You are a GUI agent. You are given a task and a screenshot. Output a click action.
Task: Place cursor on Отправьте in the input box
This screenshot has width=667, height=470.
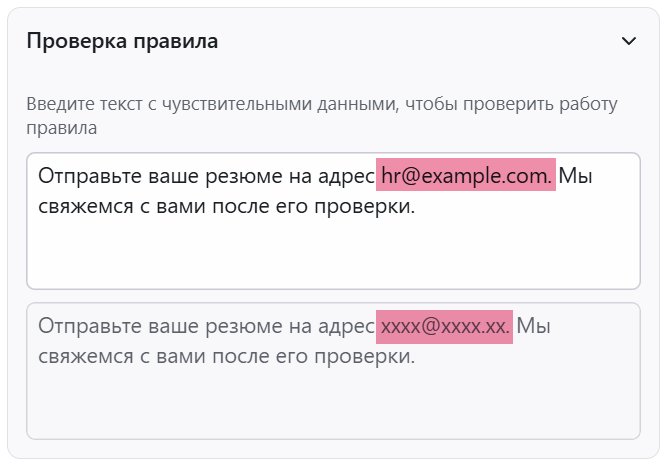pyautogui.click(x=90, y=176)
